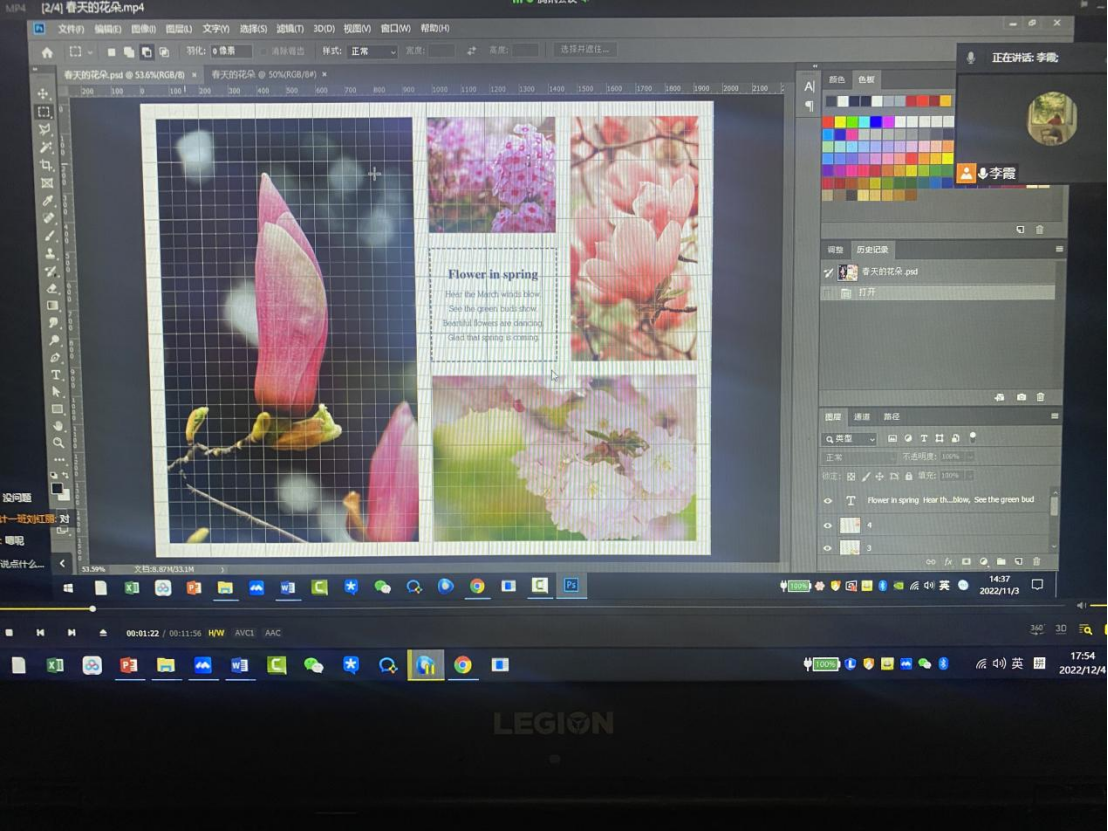Switch to the 通道 channels tab
This screenshot has height=831, width=1108.
861,417
